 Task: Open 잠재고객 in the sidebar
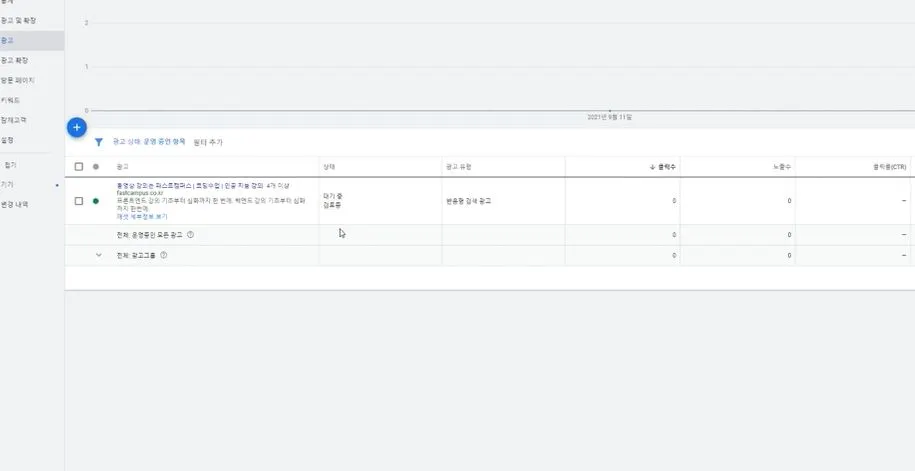click(x=14, y=120)
